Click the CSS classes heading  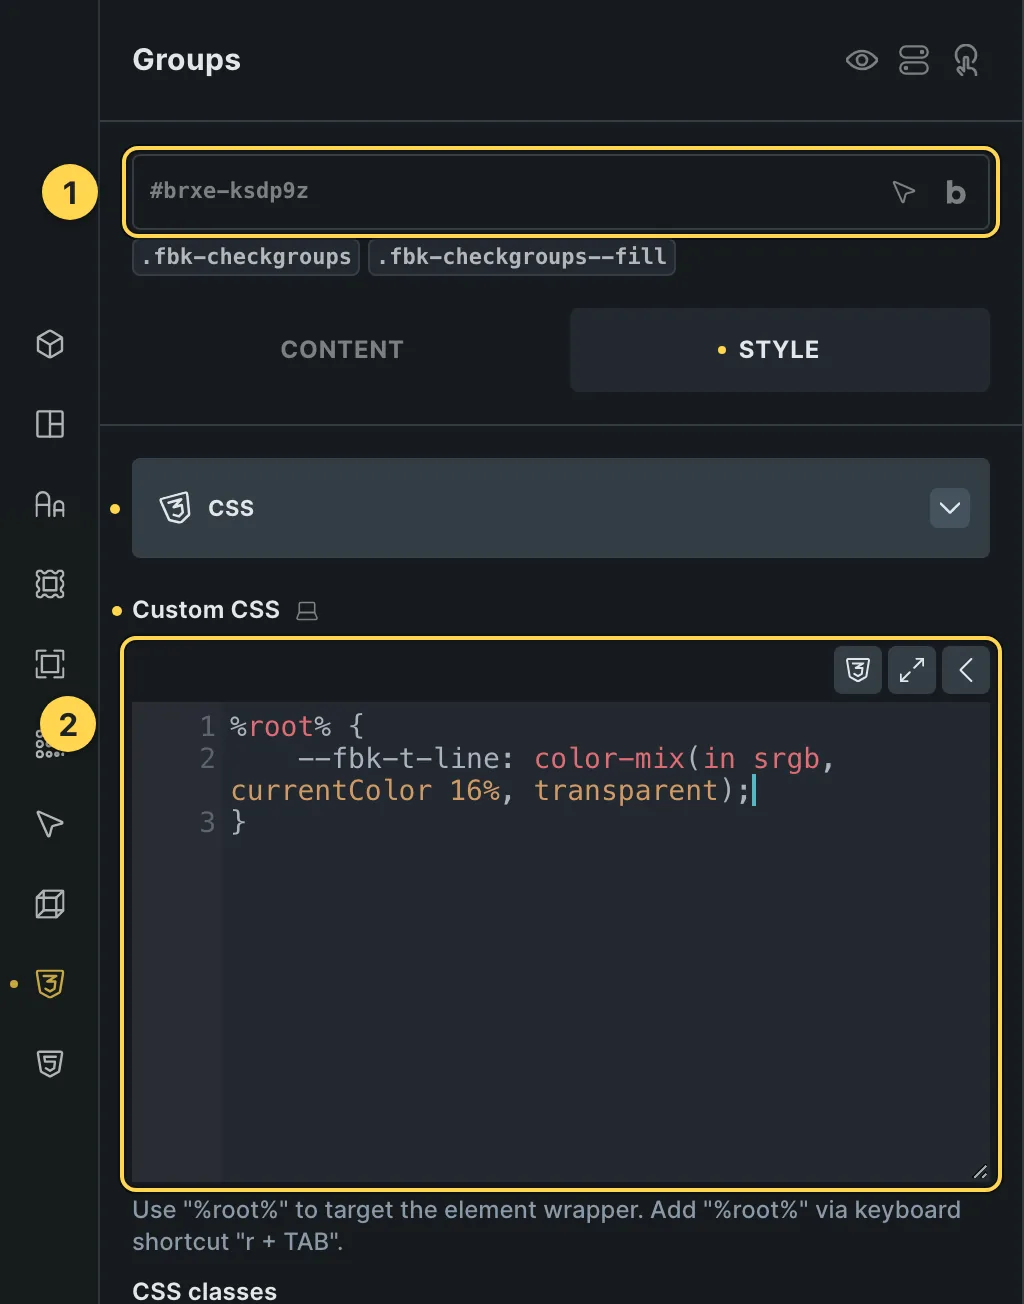tap(205, 1290)
